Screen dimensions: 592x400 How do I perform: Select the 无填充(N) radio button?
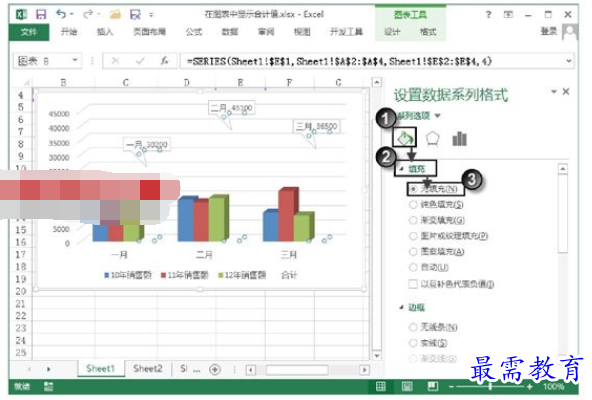tap(413, 188)
